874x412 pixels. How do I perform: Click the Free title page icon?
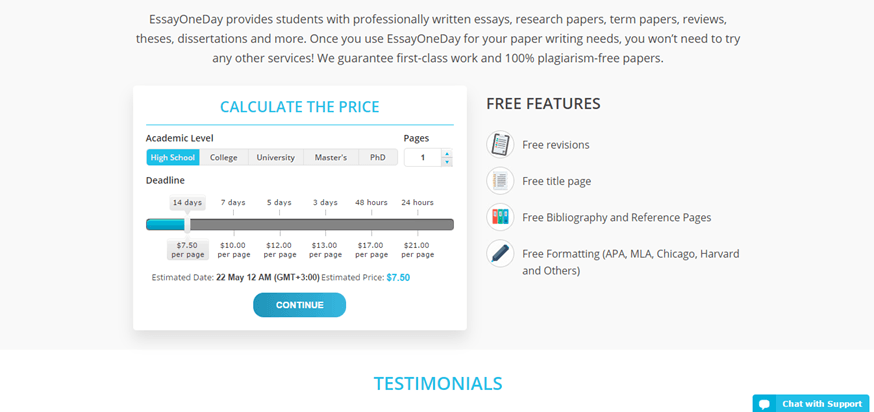click(500, 181)
